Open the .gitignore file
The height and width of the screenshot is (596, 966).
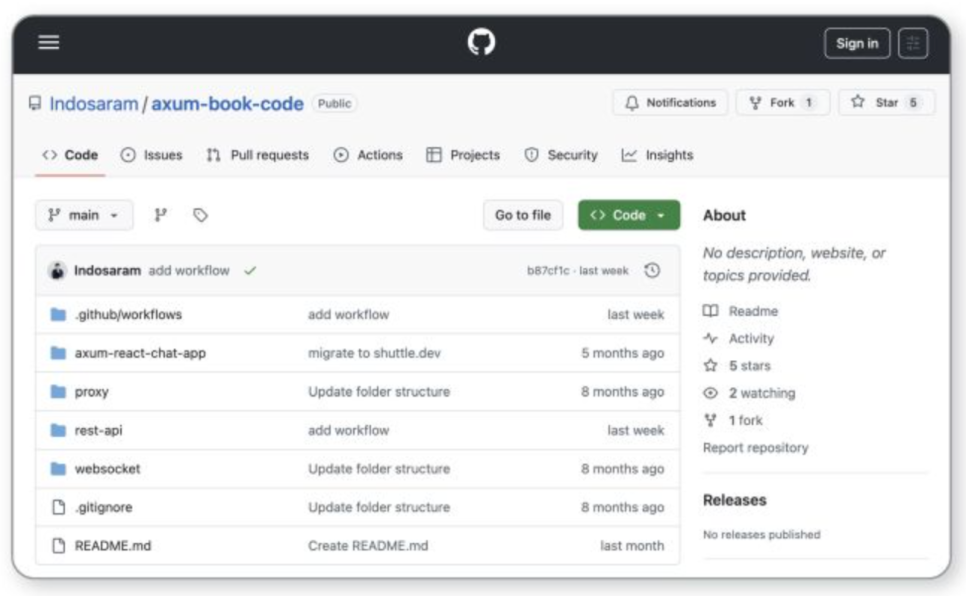point(104,507)
